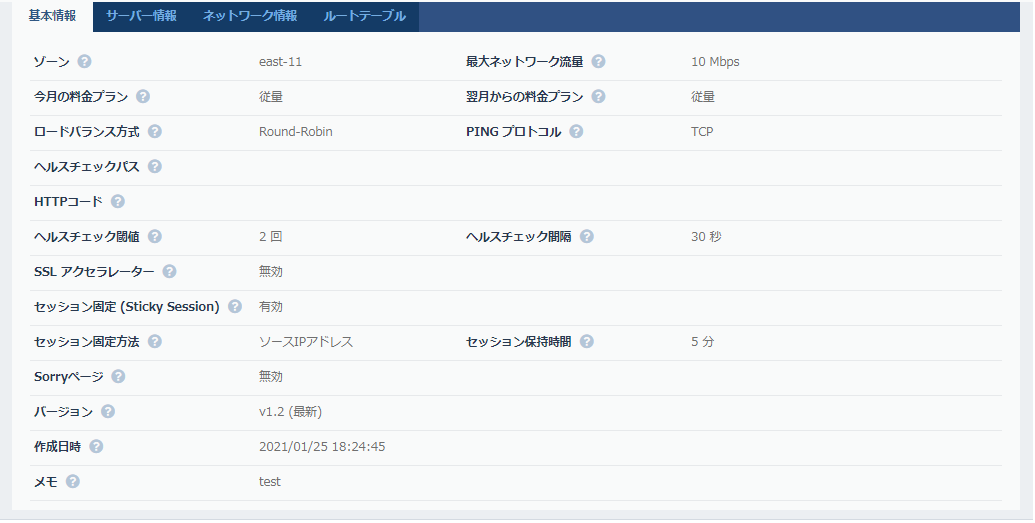Select the ルートテーブル tab
Viewport: 1035px width, 523px height.
(365, 16)
